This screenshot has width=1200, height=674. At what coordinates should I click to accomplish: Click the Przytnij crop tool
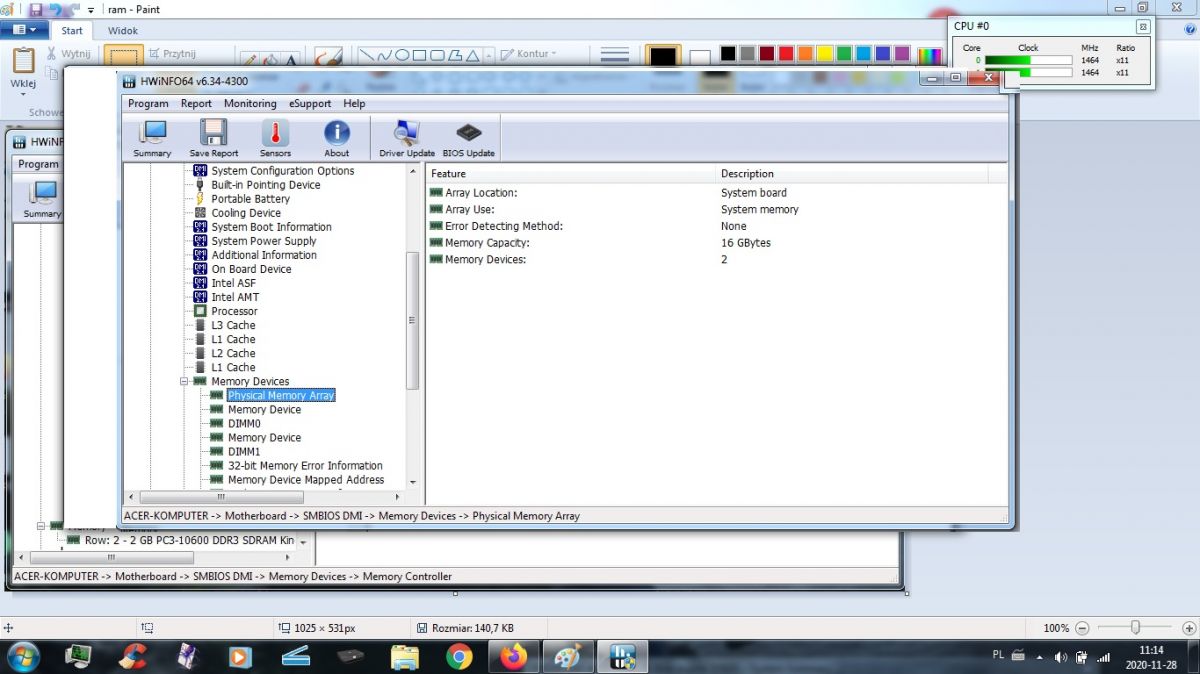tap(172, 54)
